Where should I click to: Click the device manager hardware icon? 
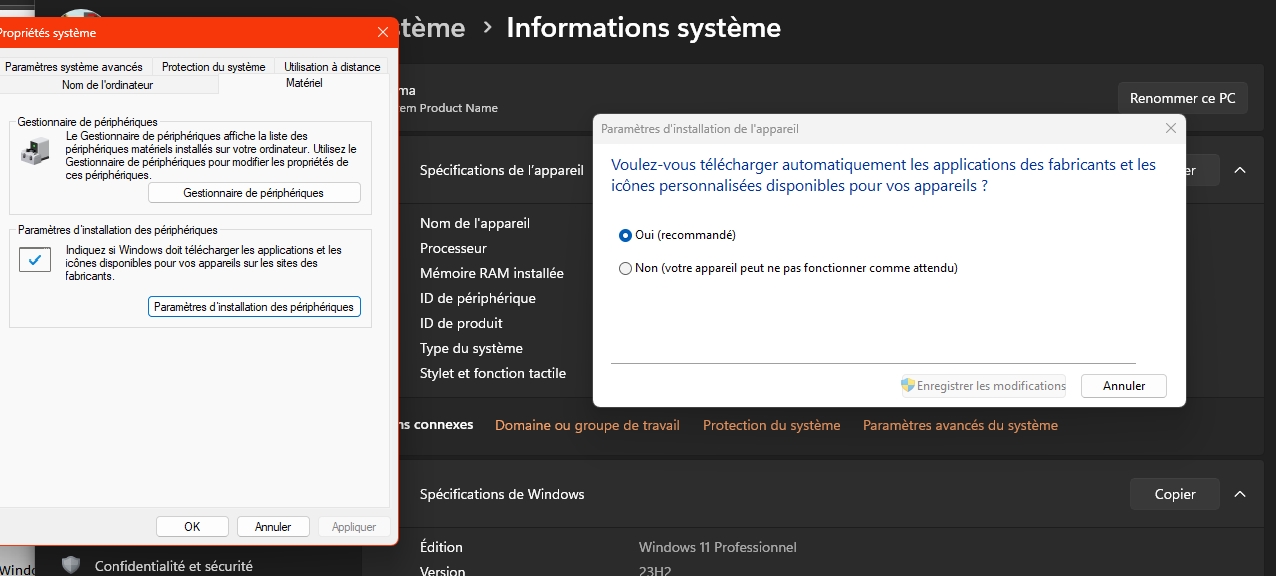(x=34, y=151)
